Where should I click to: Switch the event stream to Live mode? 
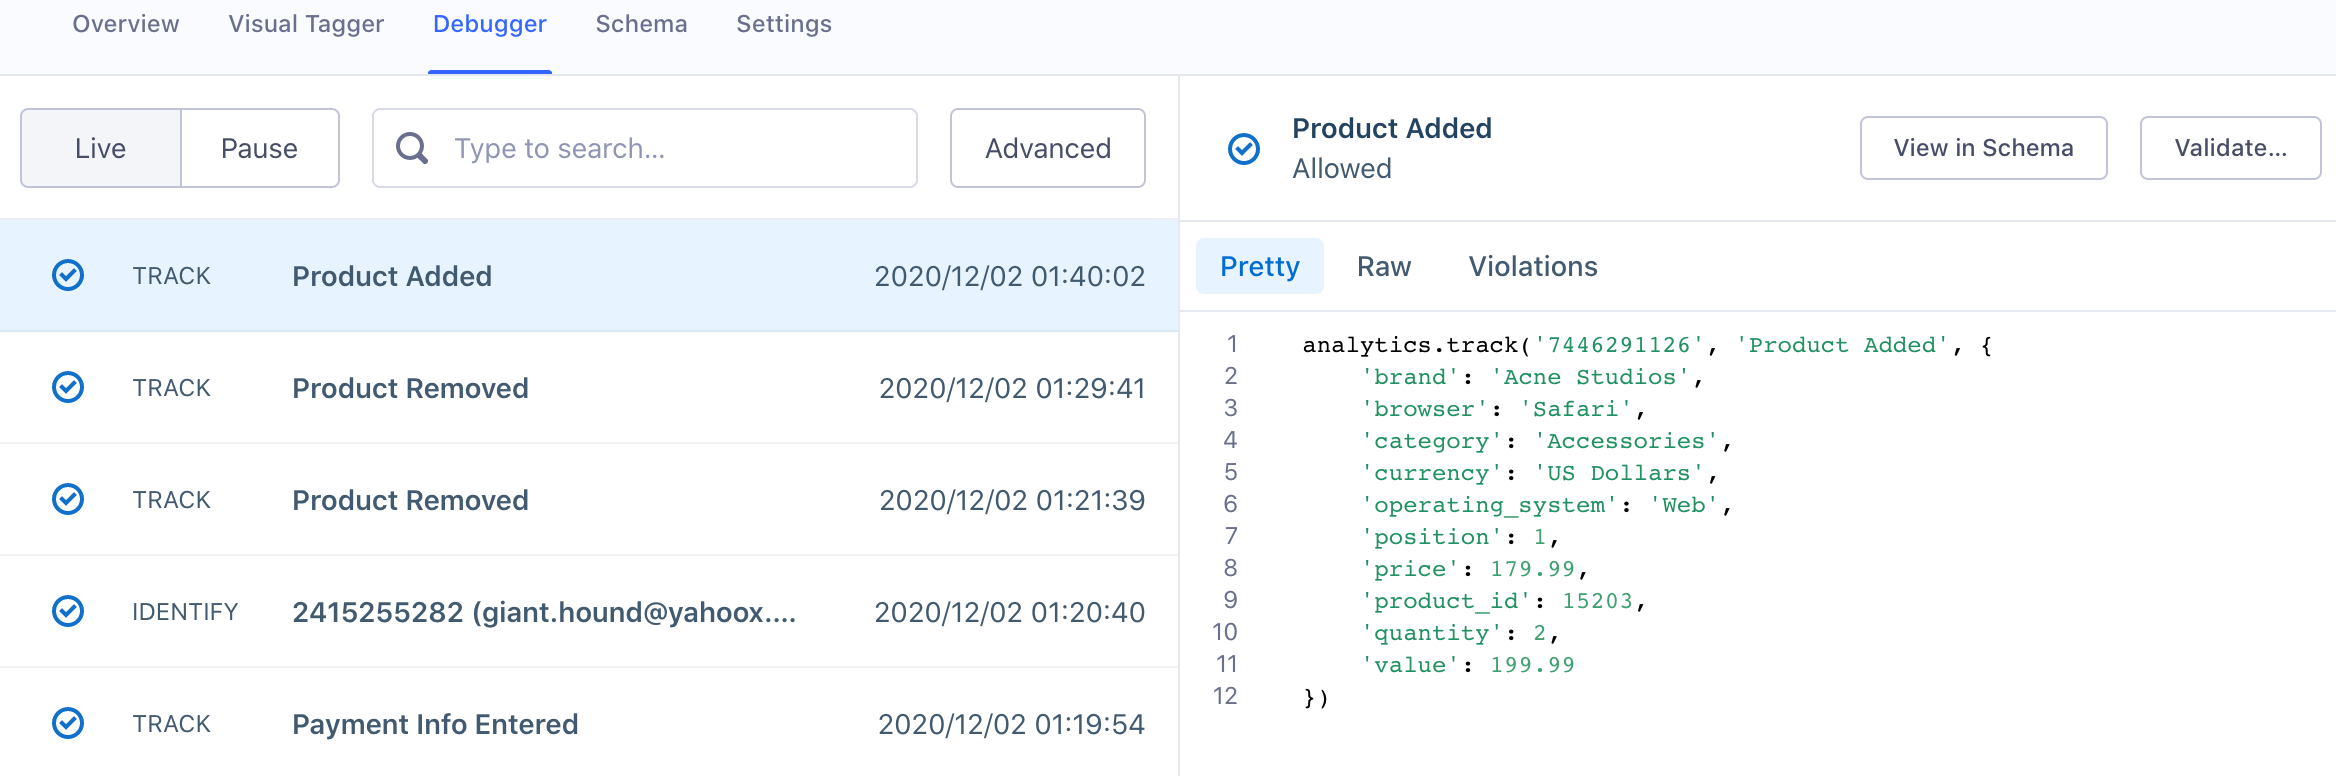[x=101, y=148]
